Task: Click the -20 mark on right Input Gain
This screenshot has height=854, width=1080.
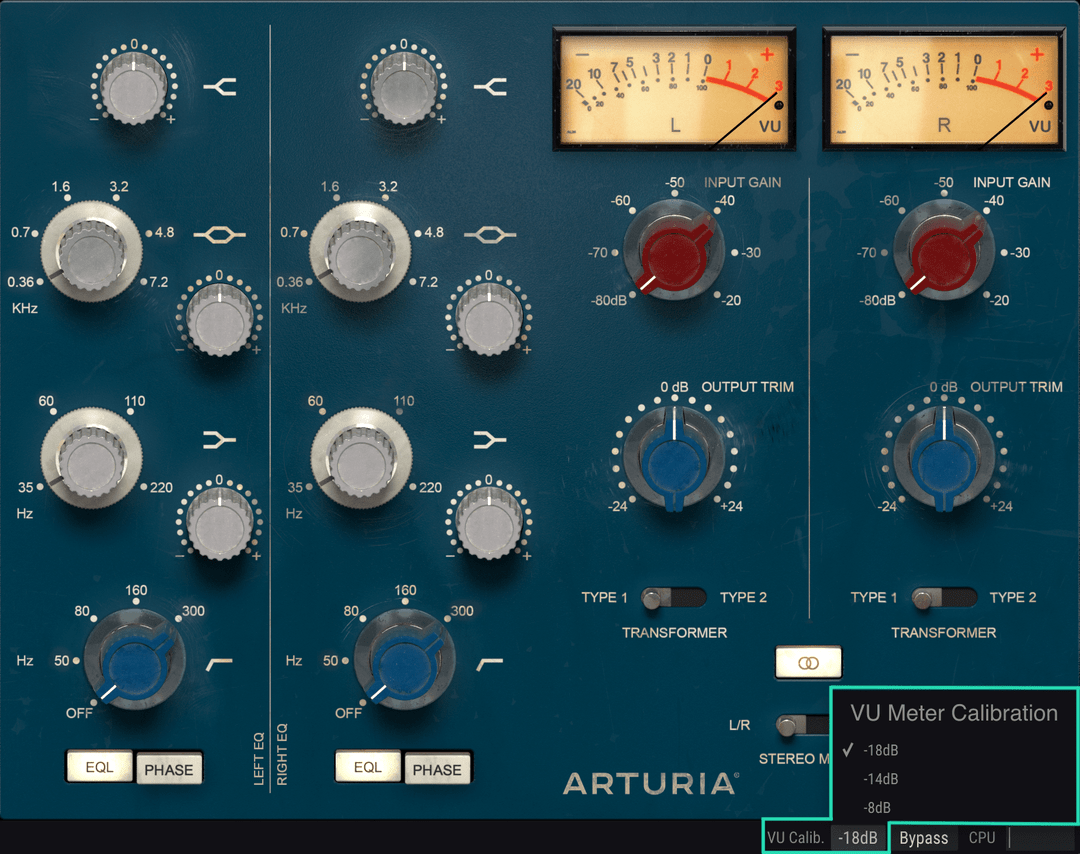Action: [1000, 300]
